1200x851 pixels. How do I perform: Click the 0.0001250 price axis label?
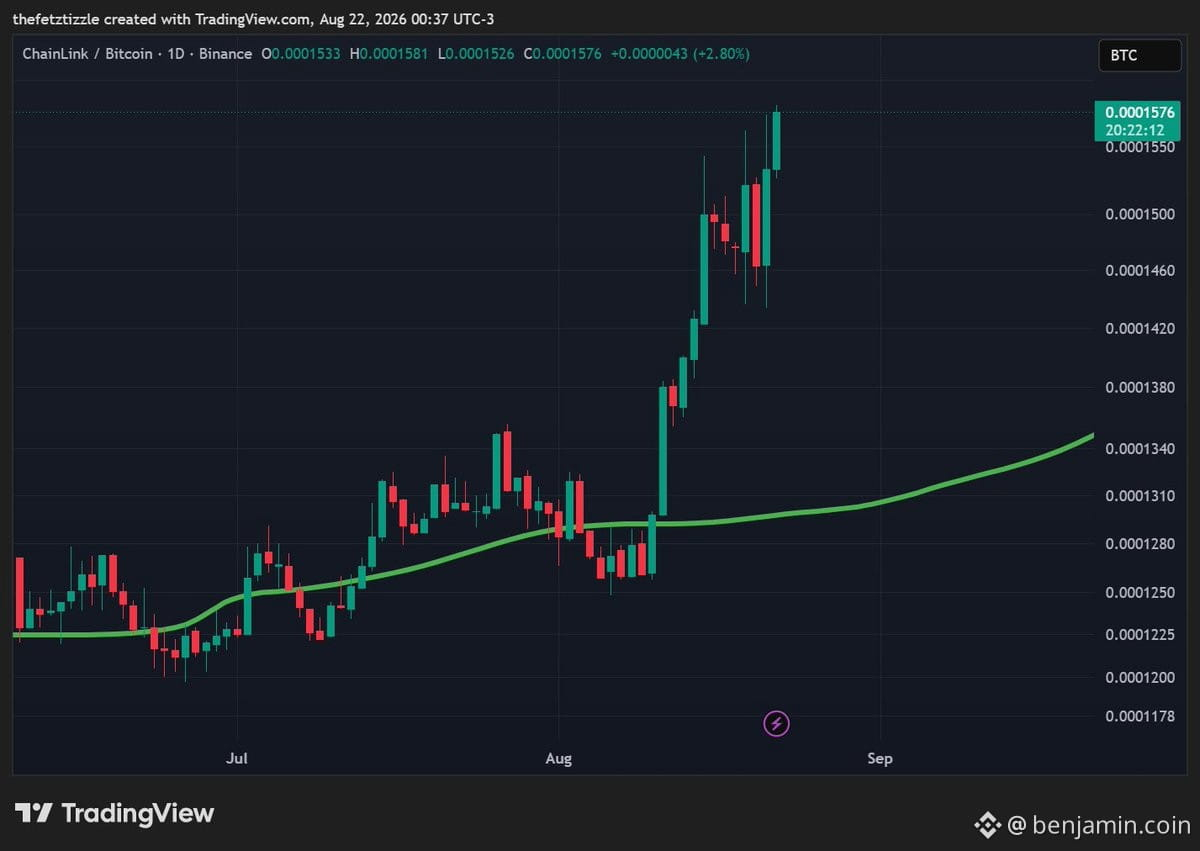[x=1139, y=593]
